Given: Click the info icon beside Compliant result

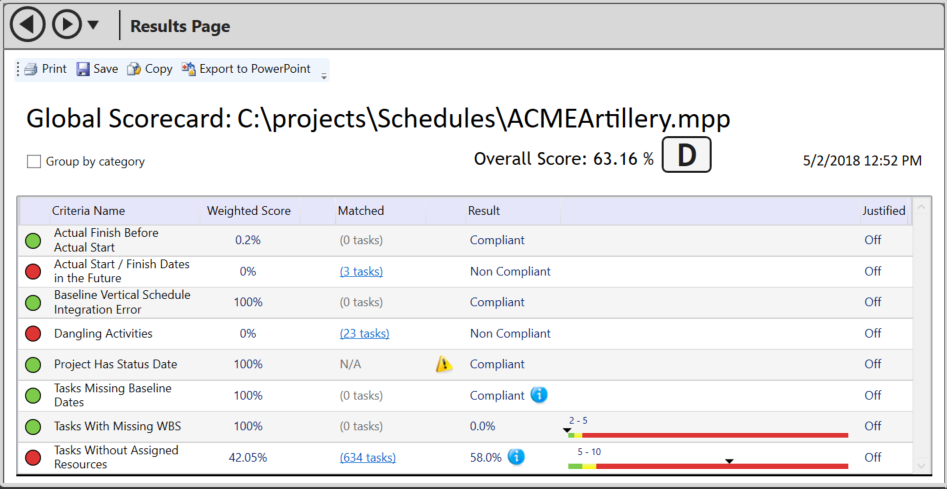Looking at the screenshot, I should point(539,395).
